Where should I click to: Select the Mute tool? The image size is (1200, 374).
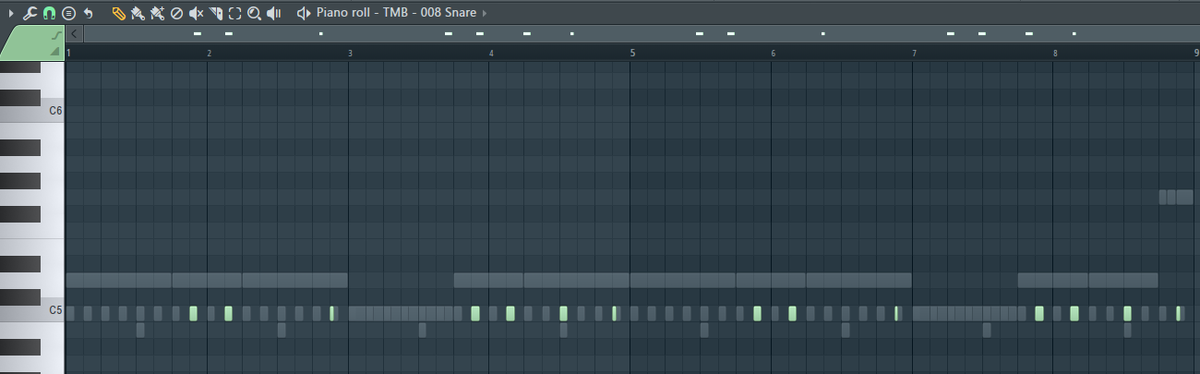pos(196,13)
